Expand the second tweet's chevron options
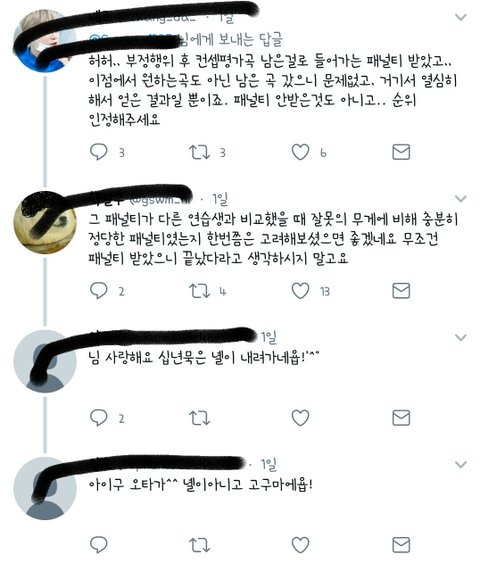The image size is (480, 563). point(461,199)
